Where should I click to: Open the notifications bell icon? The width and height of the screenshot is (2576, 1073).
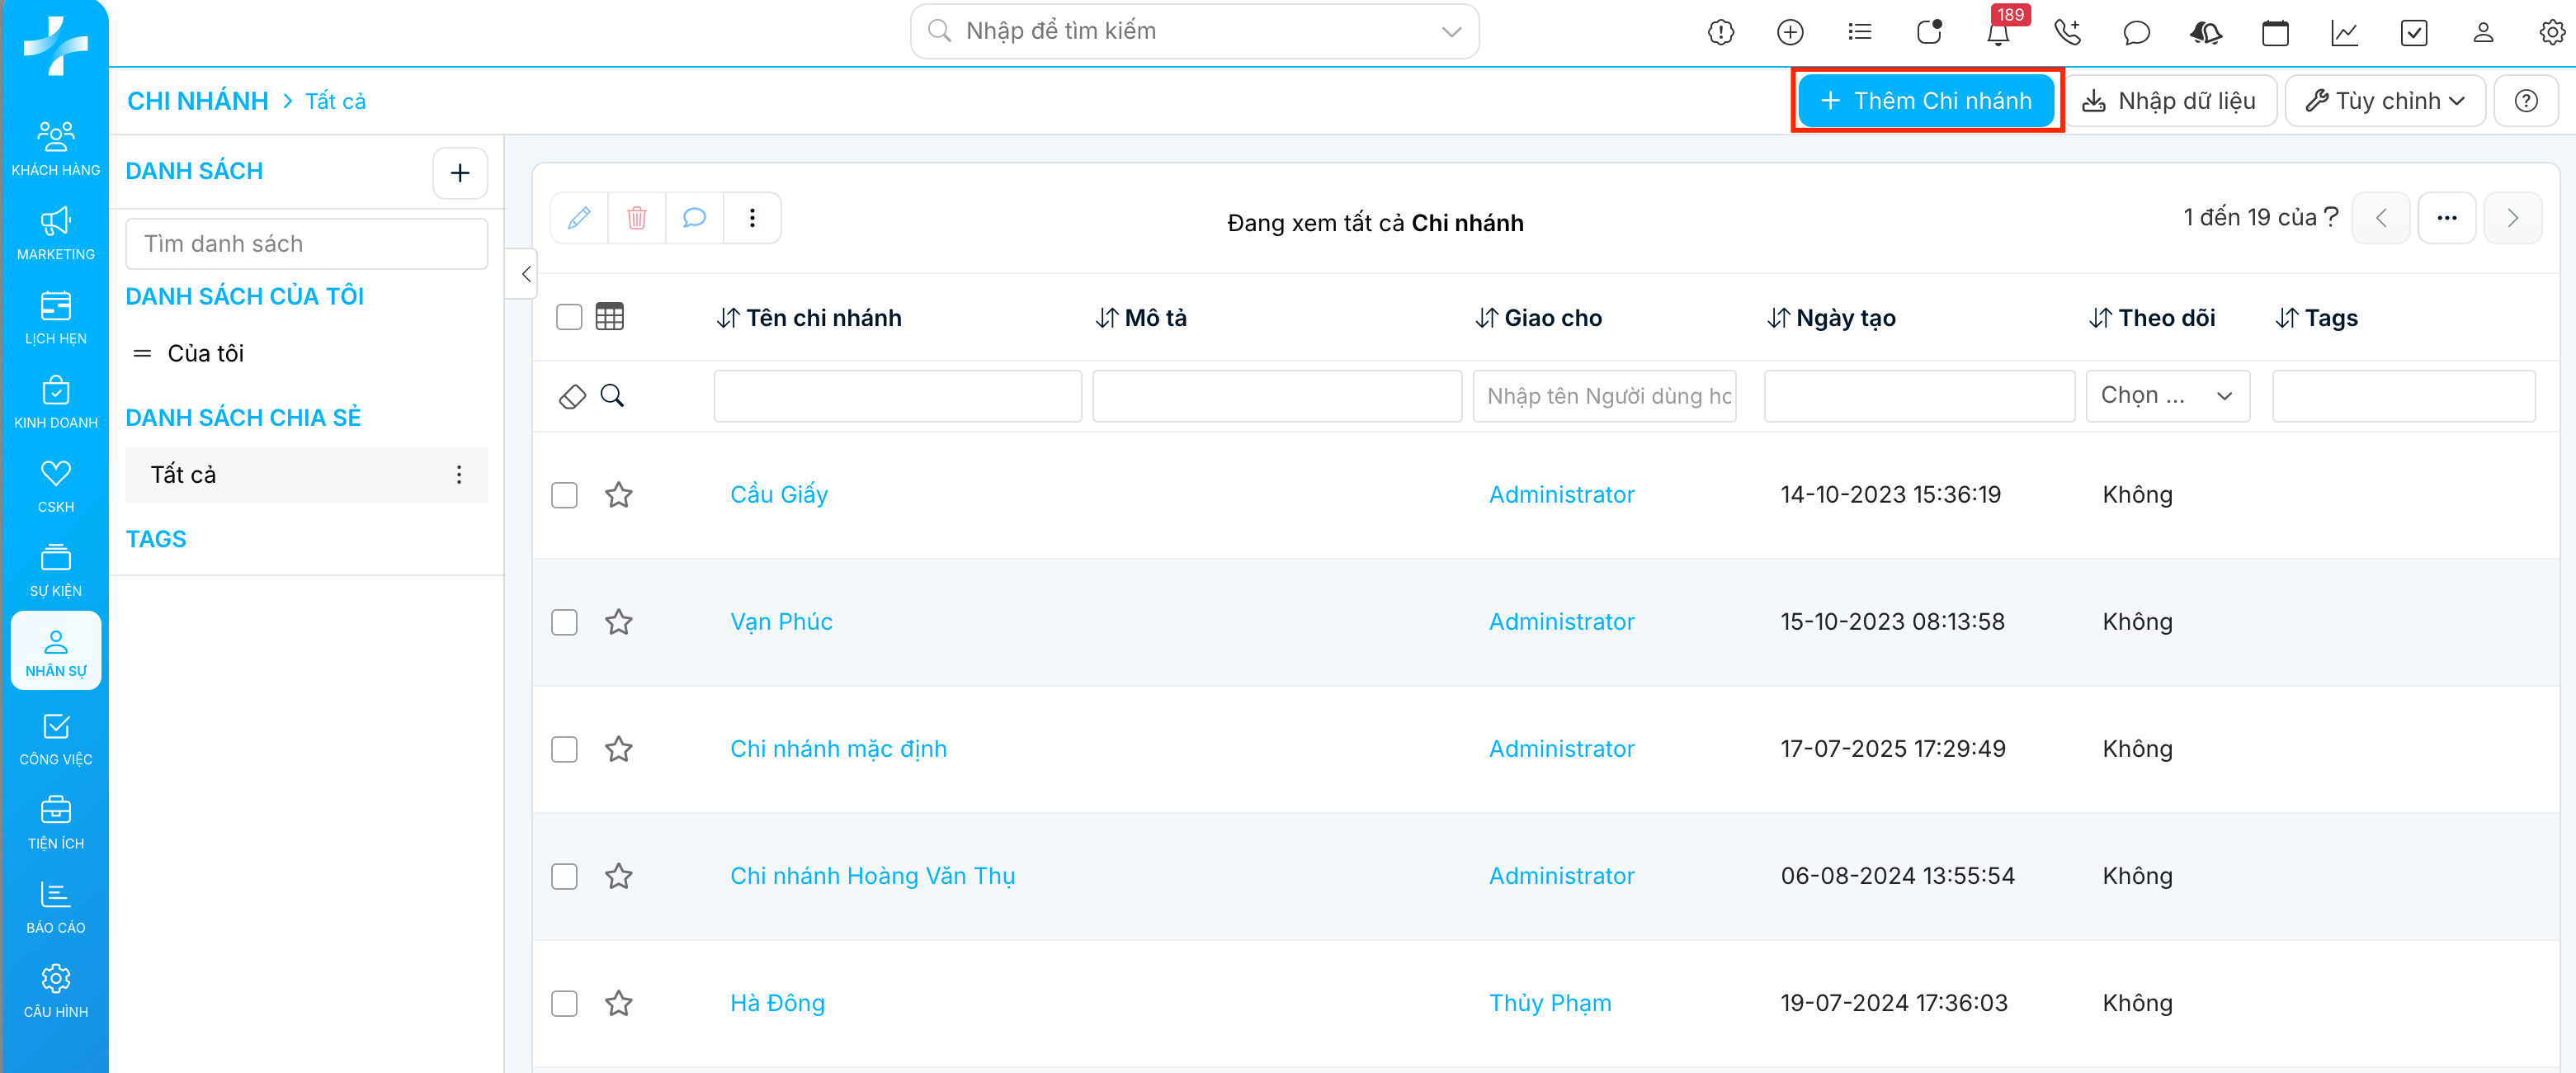coord(1997,33)
